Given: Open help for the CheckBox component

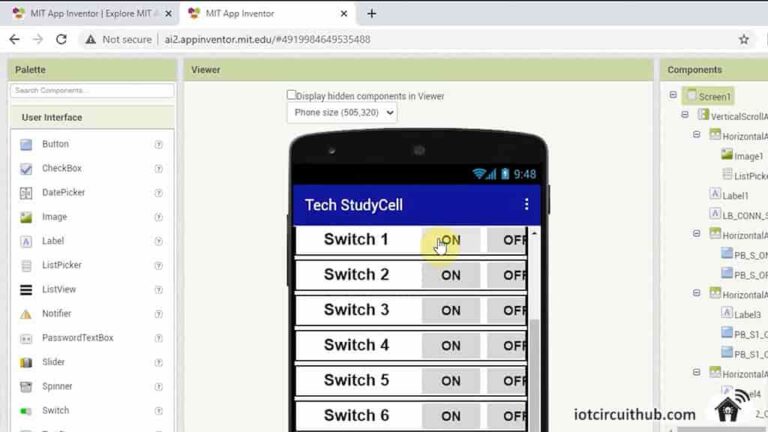Looking at the screenshot, I should (x=159, y=168).
